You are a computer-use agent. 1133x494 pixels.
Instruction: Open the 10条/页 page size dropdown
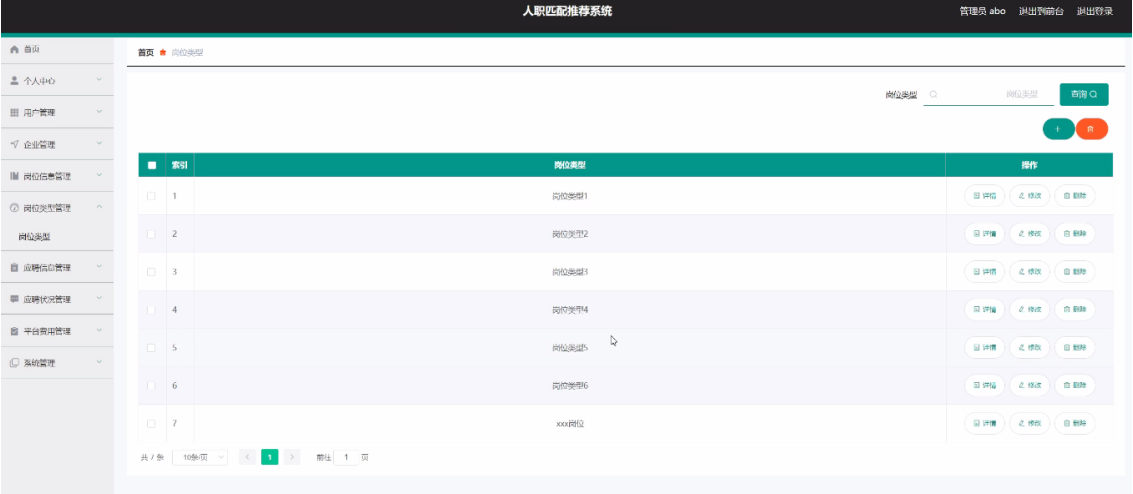tap(200, 457)
